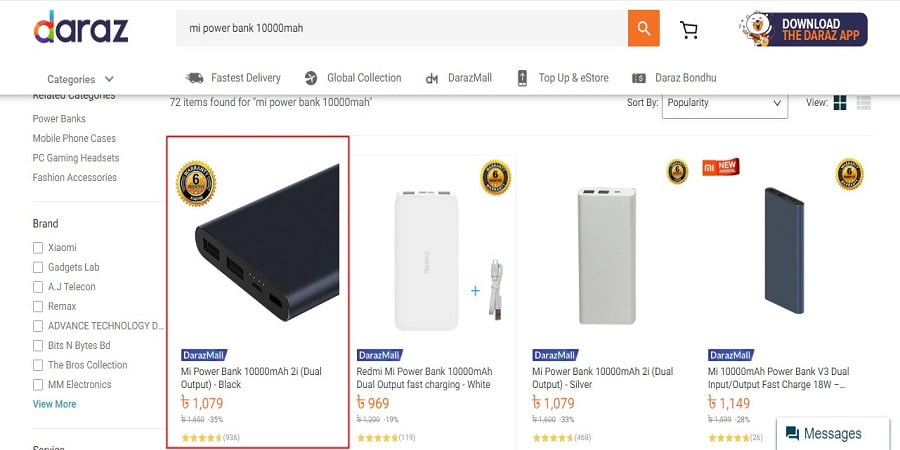900x450 pixels.
Task: Click the Download the Daraz App banner
Action: pos(803,29)
